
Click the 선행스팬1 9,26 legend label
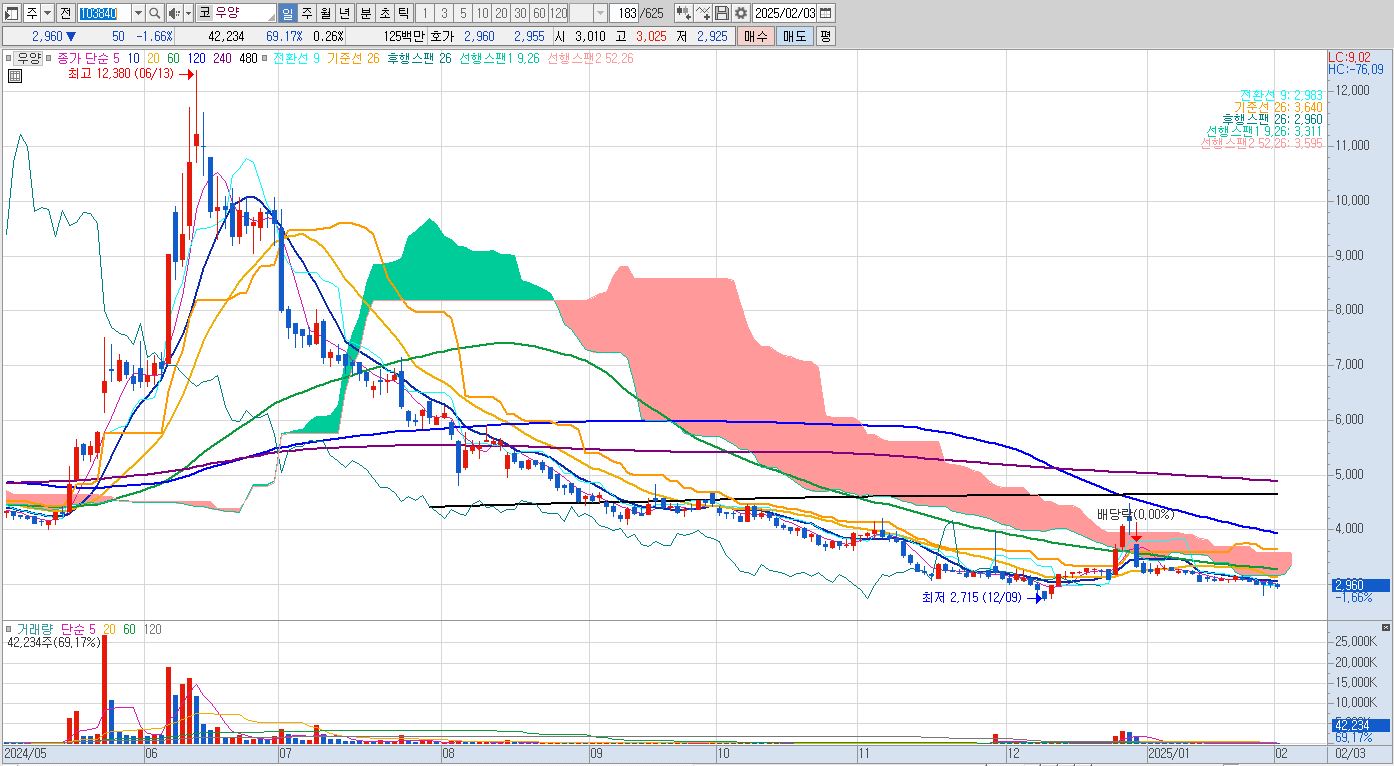pos(499,58)
